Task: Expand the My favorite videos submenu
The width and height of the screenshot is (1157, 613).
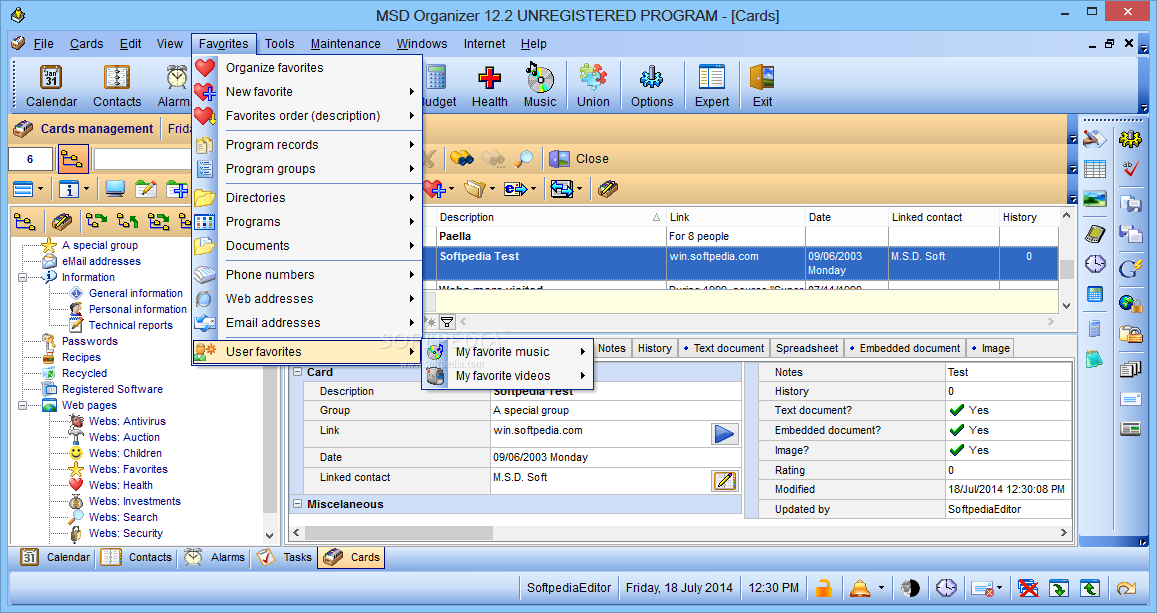Action: point(508,375)
